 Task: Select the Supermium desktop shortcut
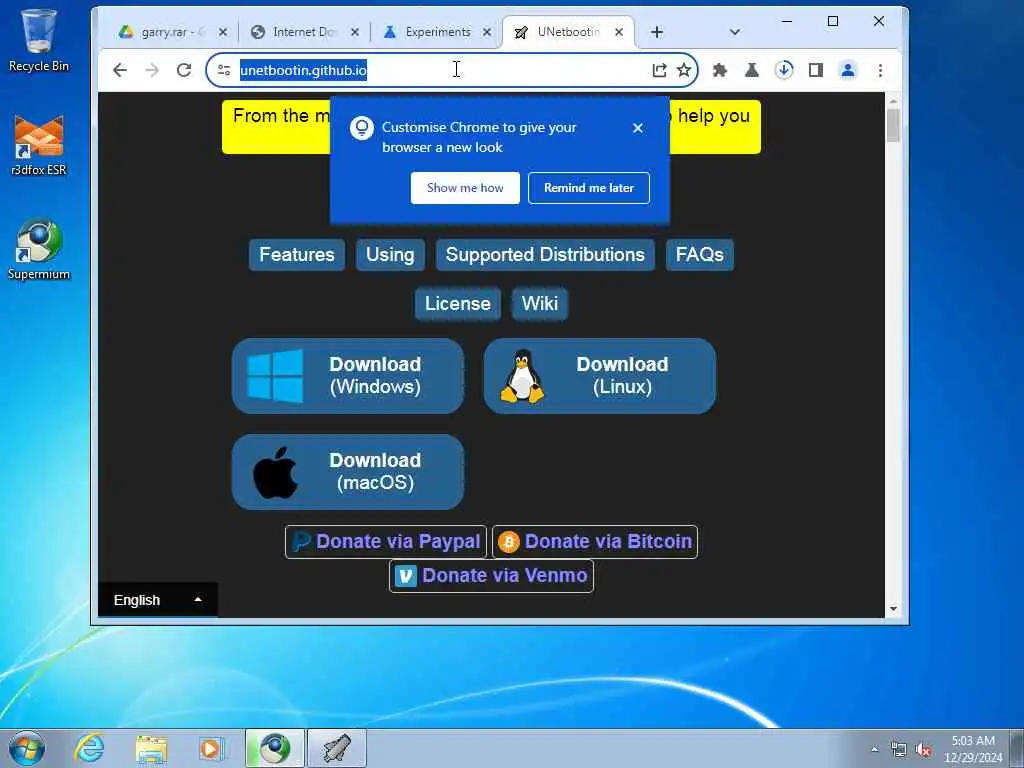point(39,249)
